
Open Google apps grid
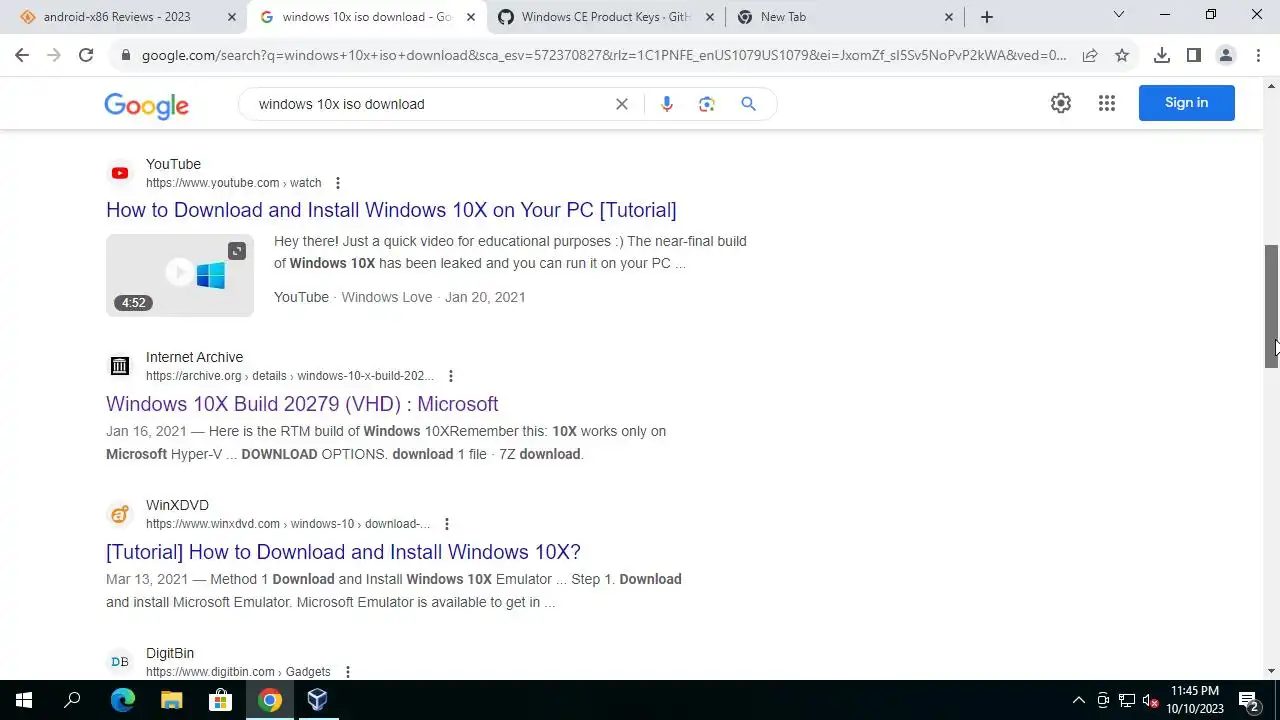click(x=1107, y=103)
